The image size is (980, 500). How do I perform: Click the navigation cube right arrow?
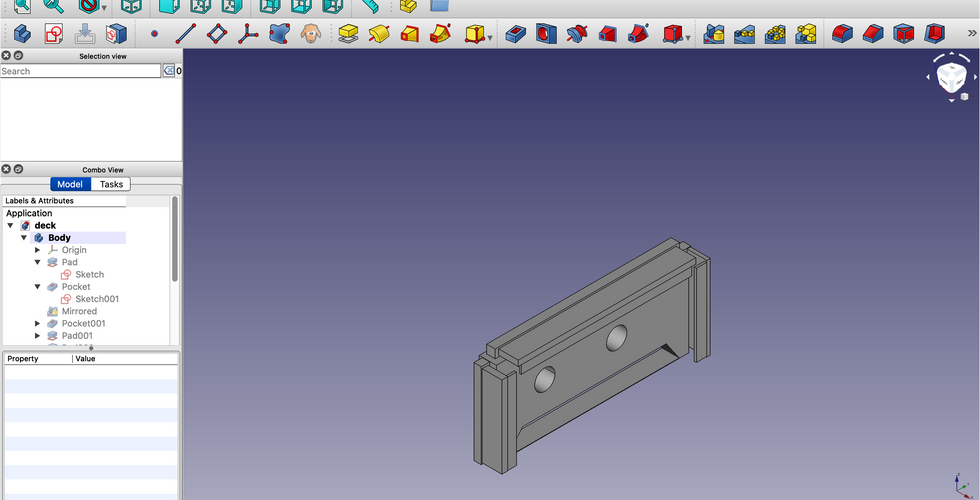pyautogui.click(x=976, y=77)
